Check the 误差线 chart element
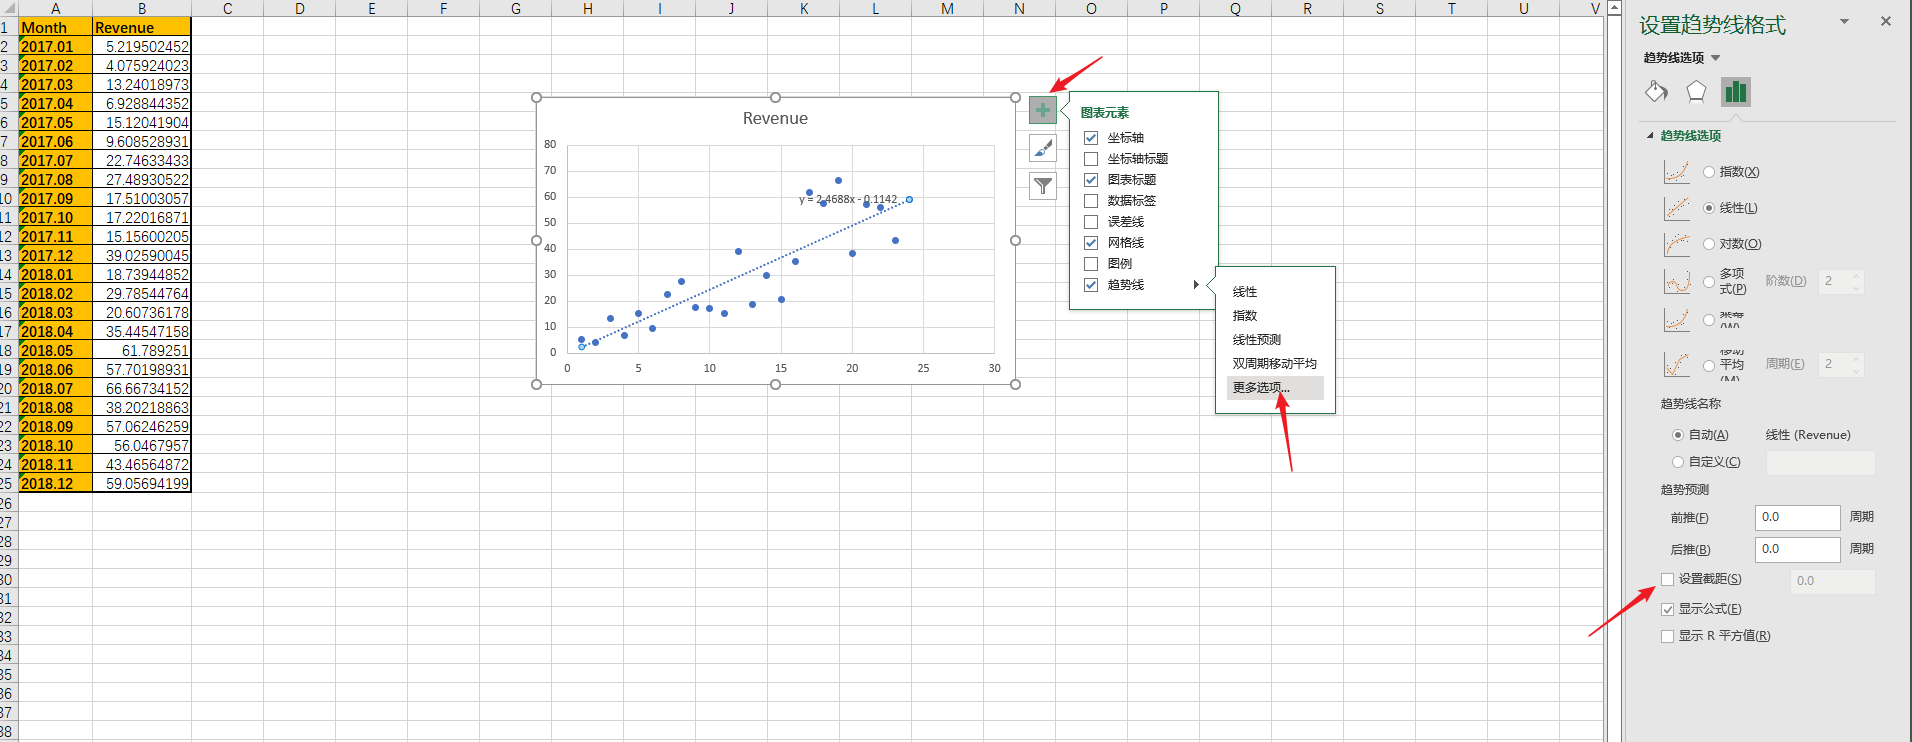The width and height of the screenshot is (1912, 742). click(x=1091, y=222)
